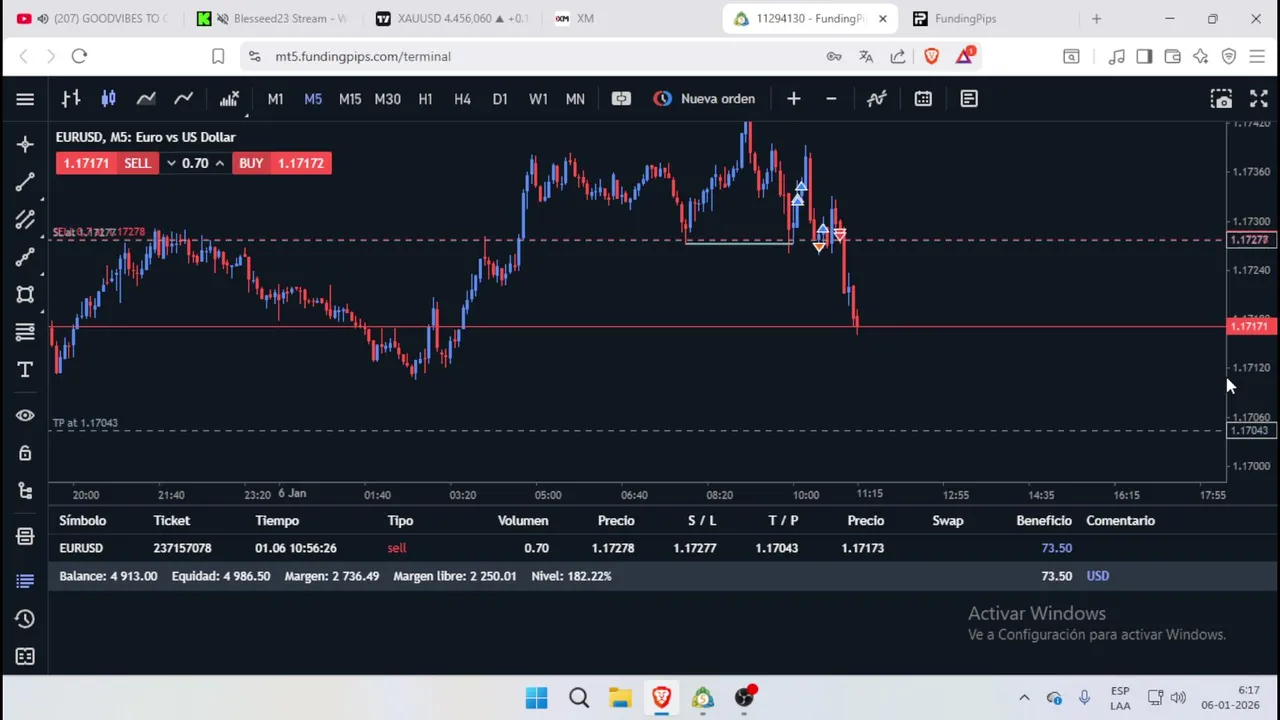Click S/L value 1.17277 in position row
This screenshot has height=720, width=1280.
pos(694,548)
